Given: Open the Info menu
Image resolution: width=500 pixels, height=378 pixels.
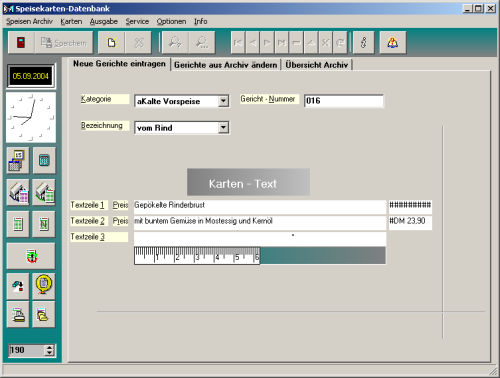Looking at the screenshot, I should click(201, 21).
